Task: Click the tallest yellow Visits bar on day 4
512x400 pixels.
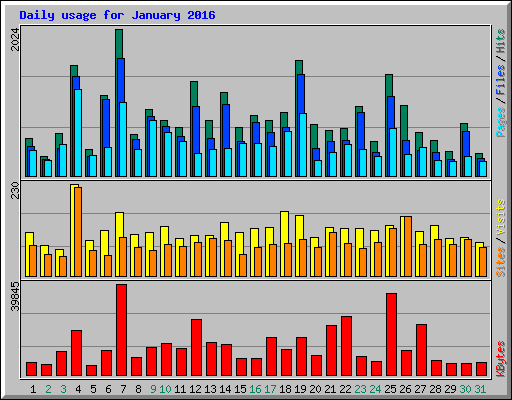Action: [x=73, y=230]
